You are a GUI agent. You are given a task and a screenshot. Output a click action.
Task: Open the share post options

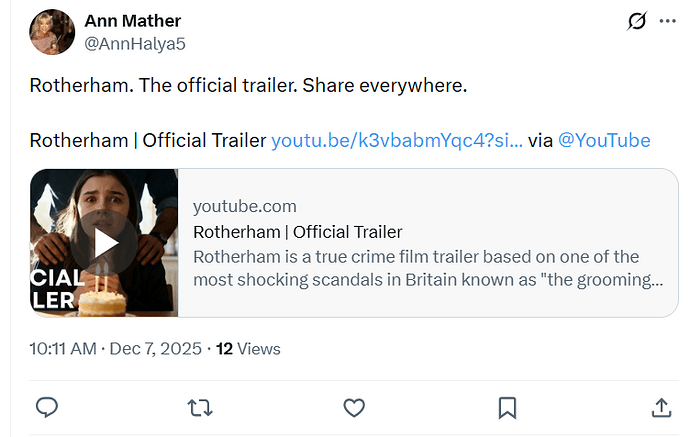click(x=661, y=407)
